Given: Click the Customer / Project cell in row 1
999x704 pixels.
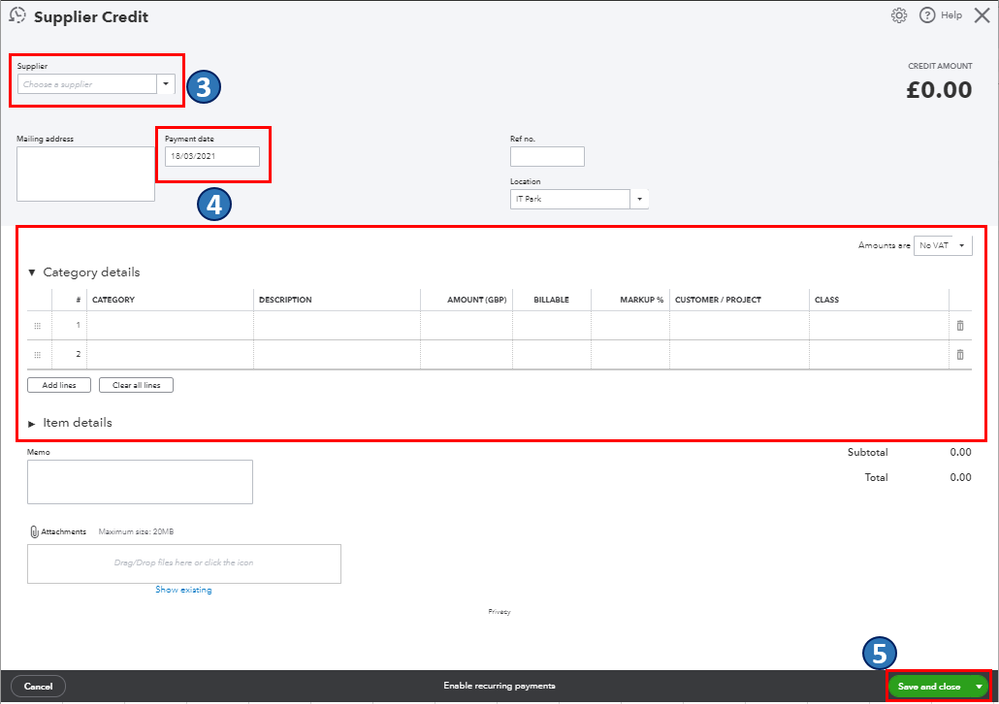Looking at the screenshot, I should (x=740, y=326).
